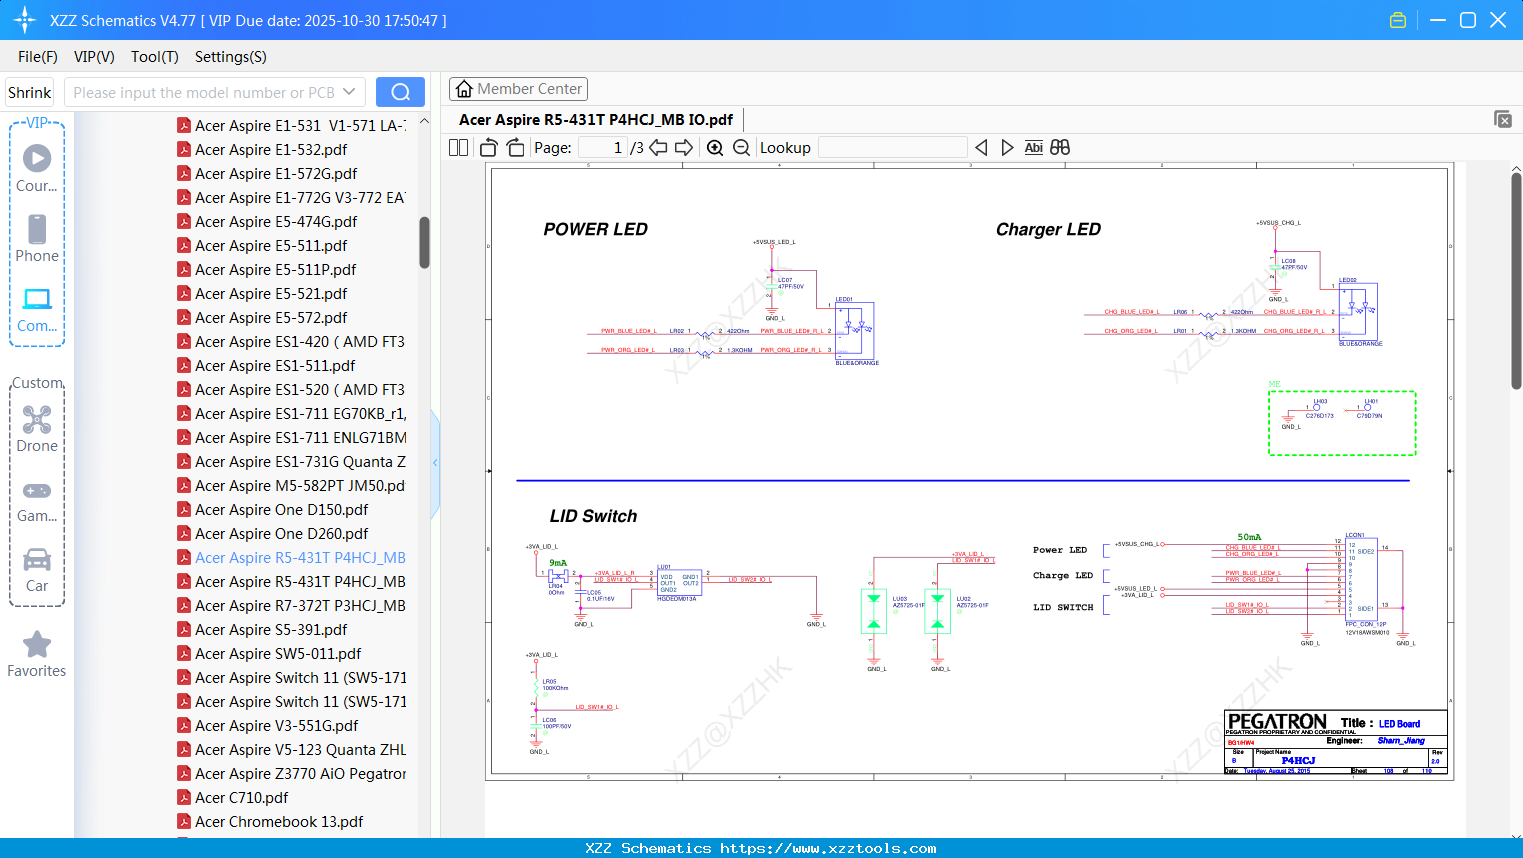
Task: Open the Drone category in sidebar
Action: 37,428
